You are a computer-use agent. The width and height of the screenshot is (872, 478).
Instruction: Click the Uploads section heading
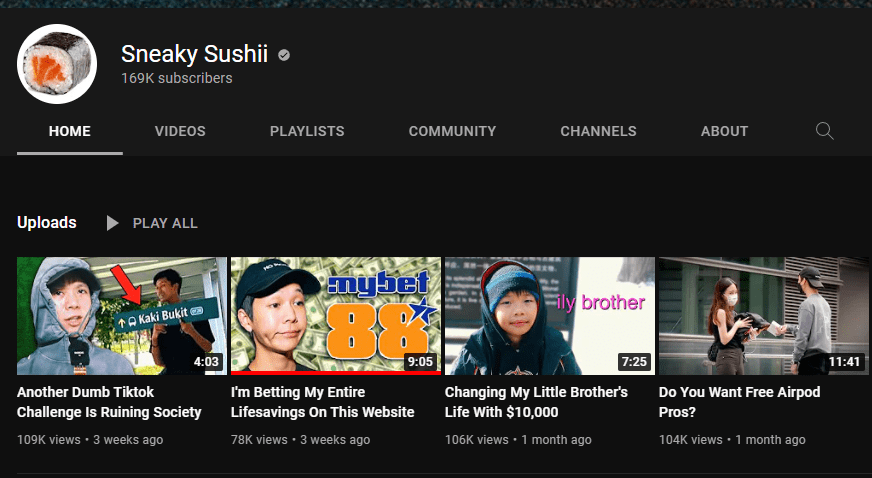[47, 222]
